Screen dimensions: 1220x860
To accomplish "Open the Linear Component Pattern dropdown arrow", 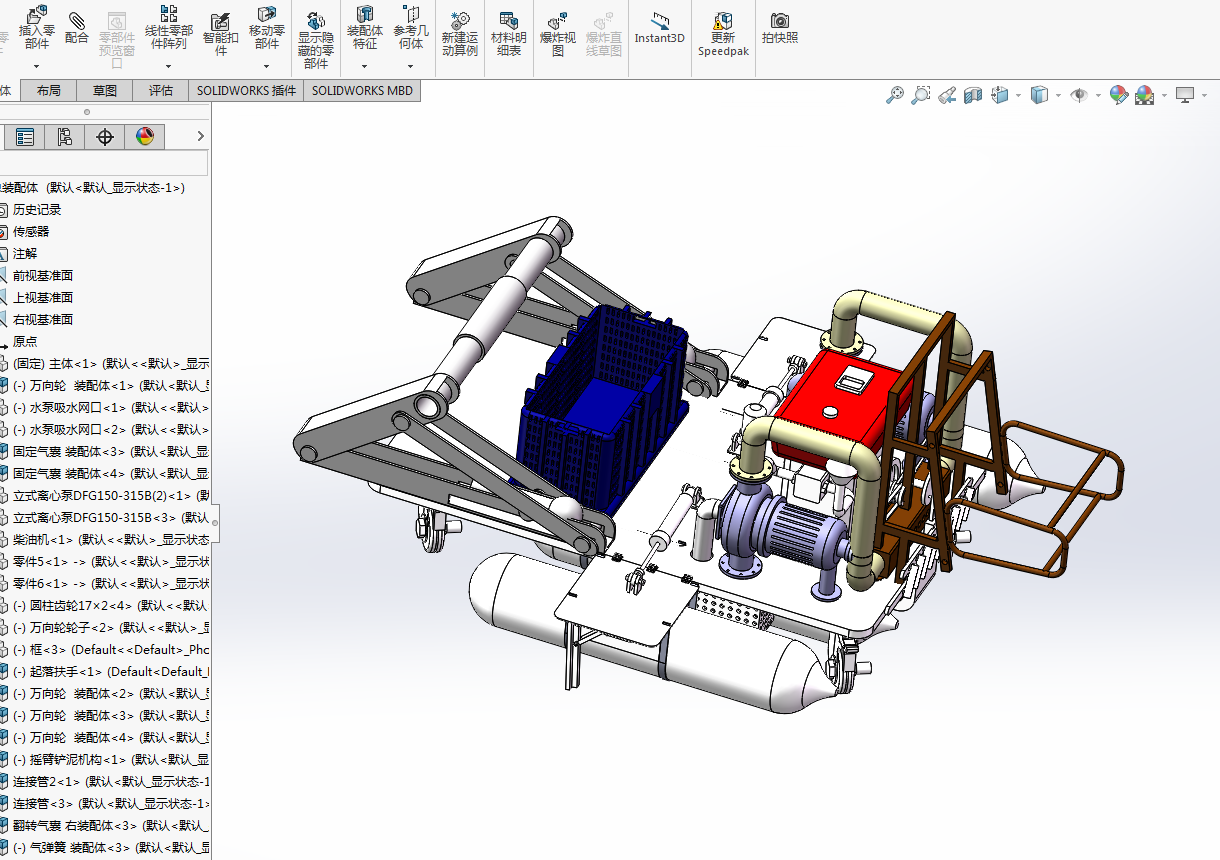I will click(168, 67).
